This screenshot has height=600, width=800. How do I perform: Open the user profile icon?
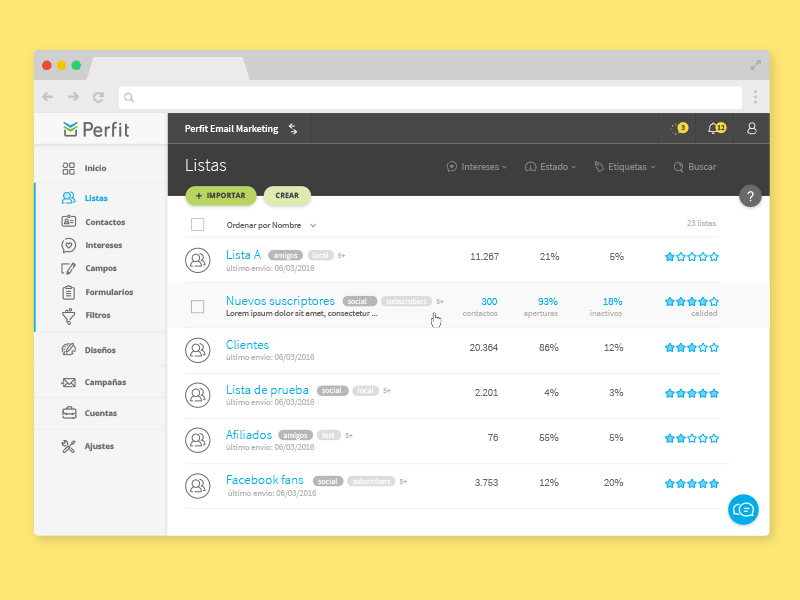752,128
